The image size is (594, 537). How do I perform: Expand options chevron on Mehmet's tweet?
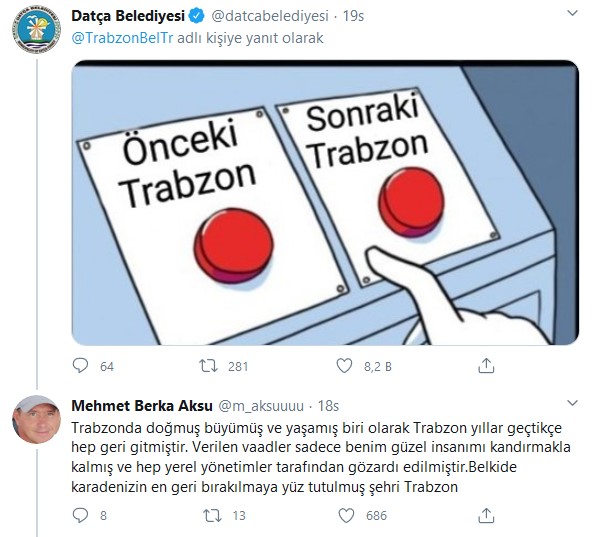(572, 403)
